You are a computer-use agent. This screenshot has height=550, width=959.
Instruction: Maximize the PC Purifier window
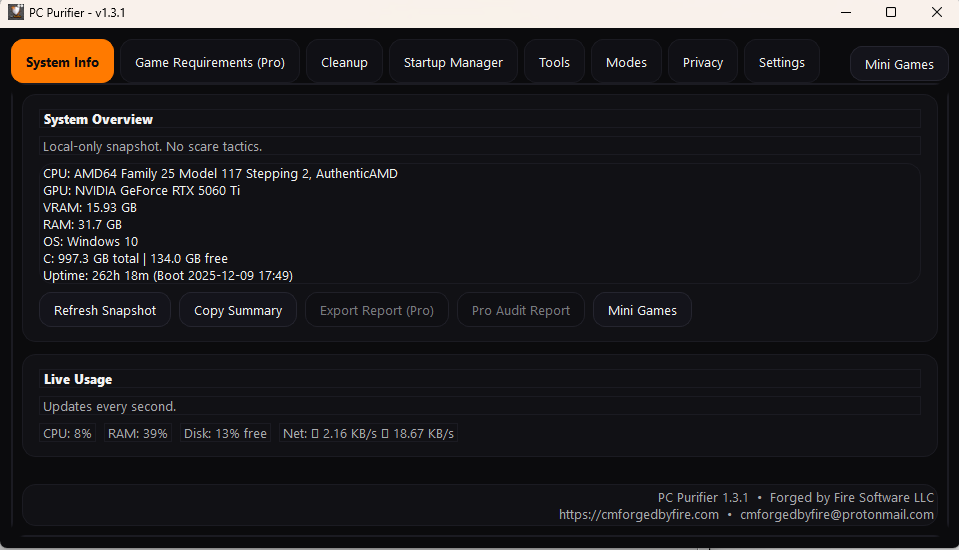tap(891, 12)
